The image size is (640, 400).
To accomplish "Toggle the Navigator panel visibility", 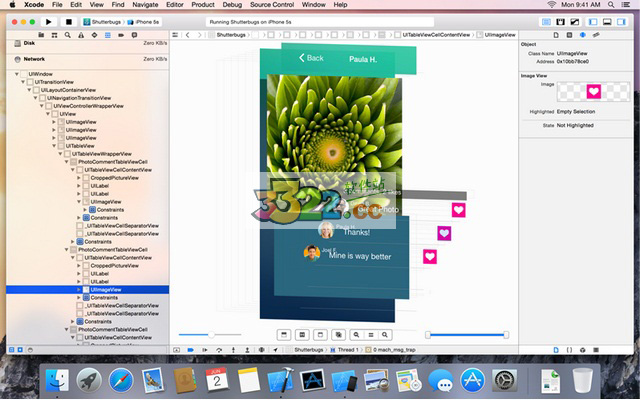I will click(x=593, y=22).
